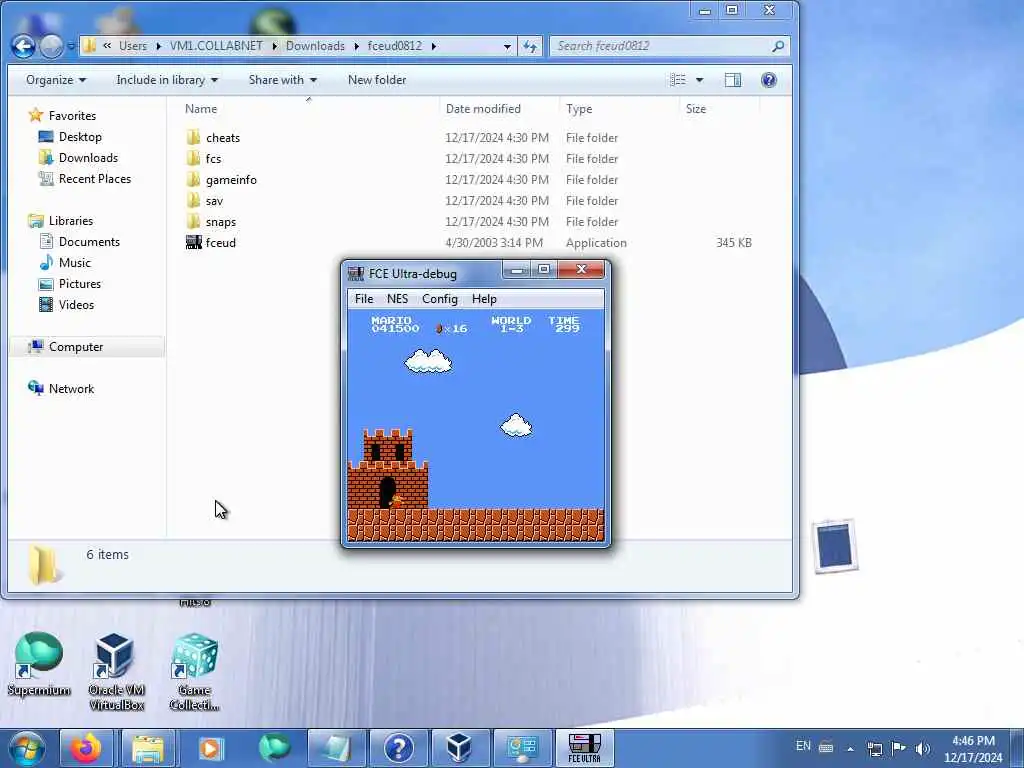Select the fcs folder
The width and height of the screenshot is (1024, 768).
[213, 159]
